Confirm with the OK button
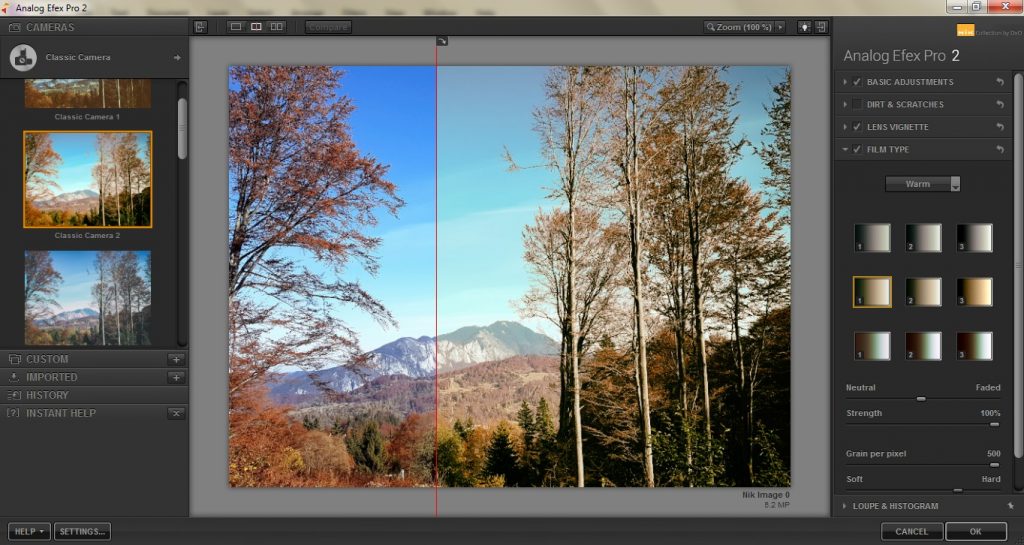 pos(976,531)
